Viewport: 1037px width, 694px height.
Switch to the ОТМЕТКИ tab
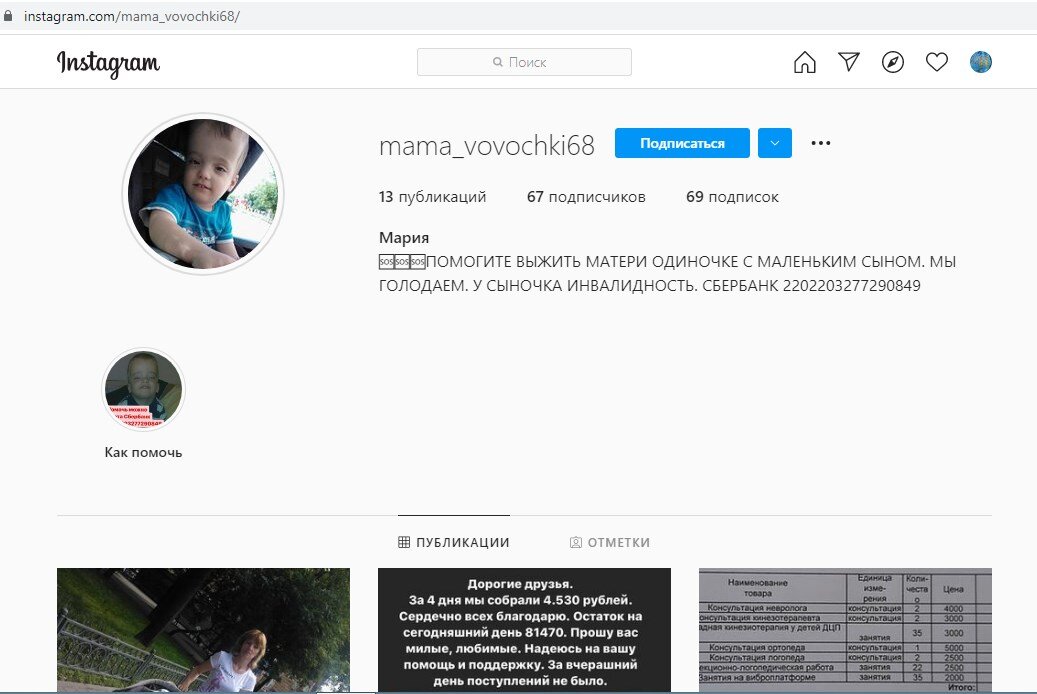point(610,542)
